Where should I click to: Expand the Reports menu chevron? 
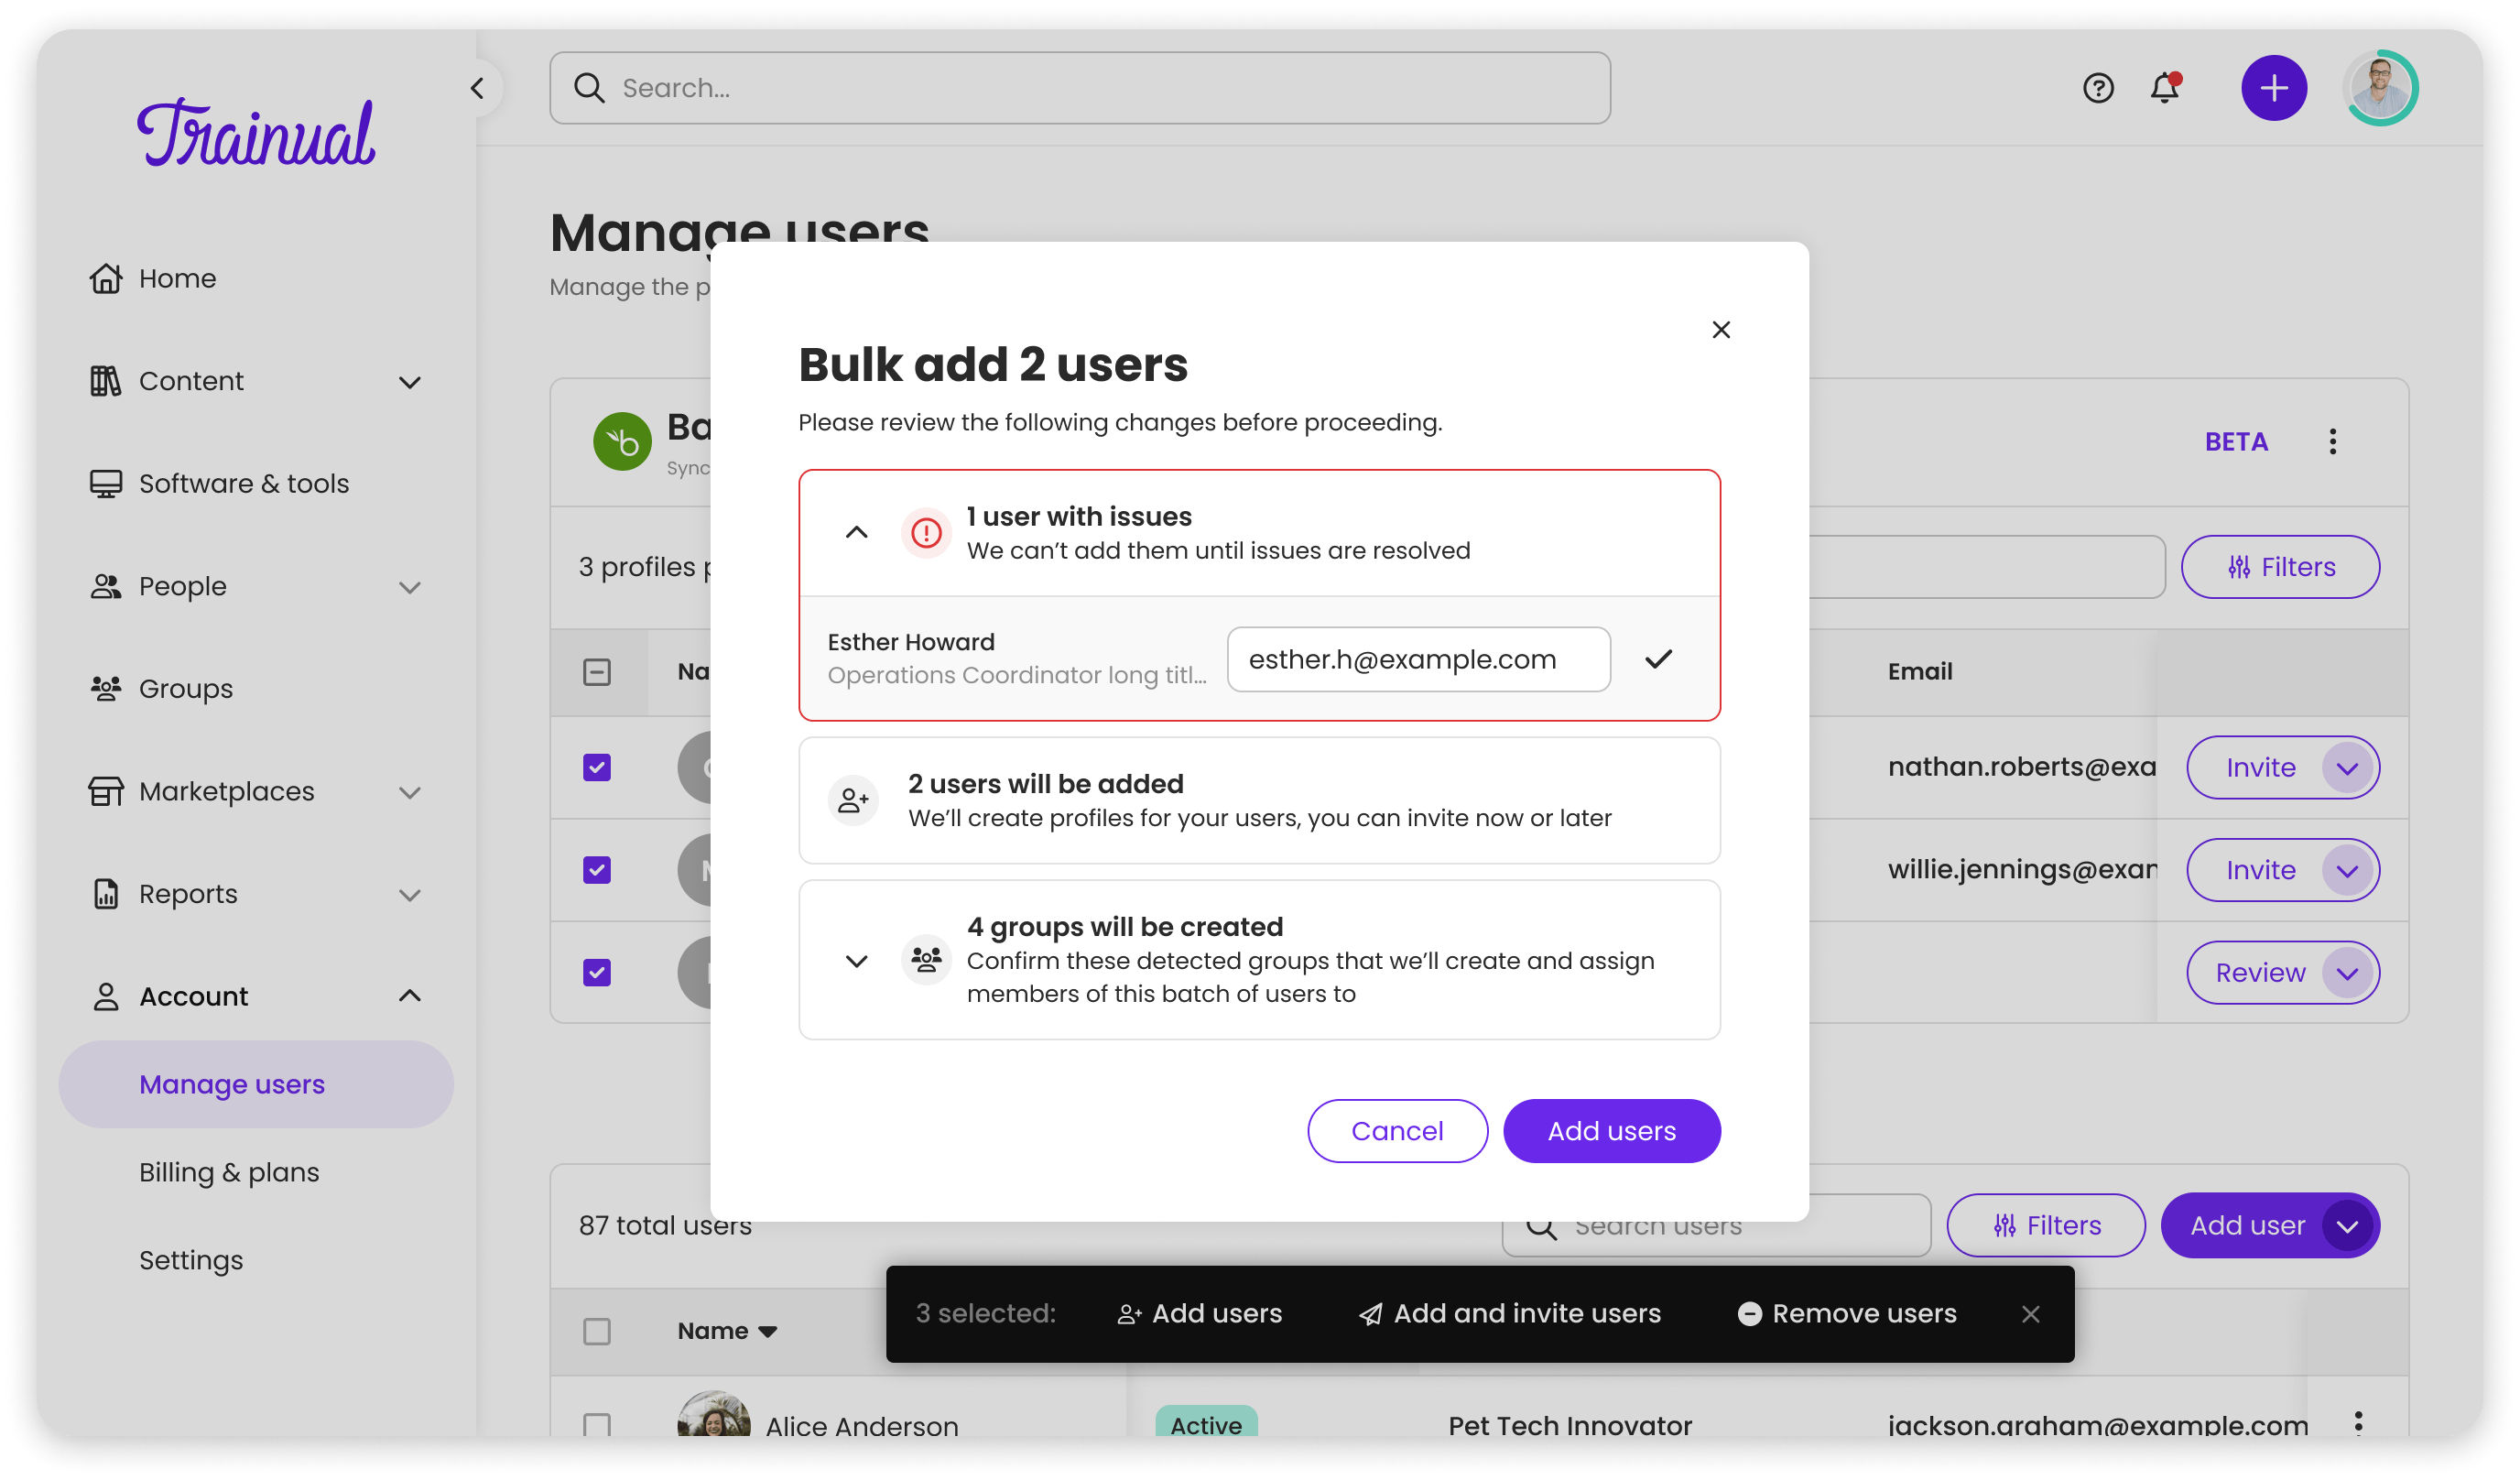[x=409, y=895]
